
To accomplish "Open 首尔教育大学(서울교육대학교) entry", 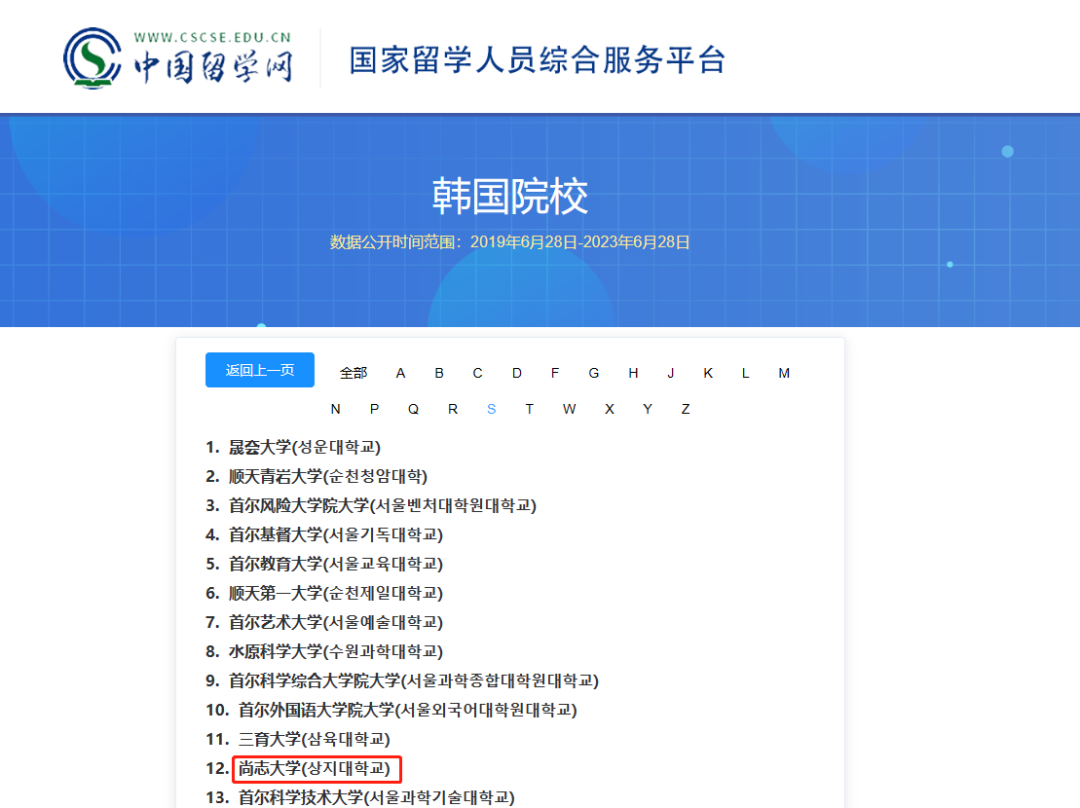I will (x=335, y=563).
